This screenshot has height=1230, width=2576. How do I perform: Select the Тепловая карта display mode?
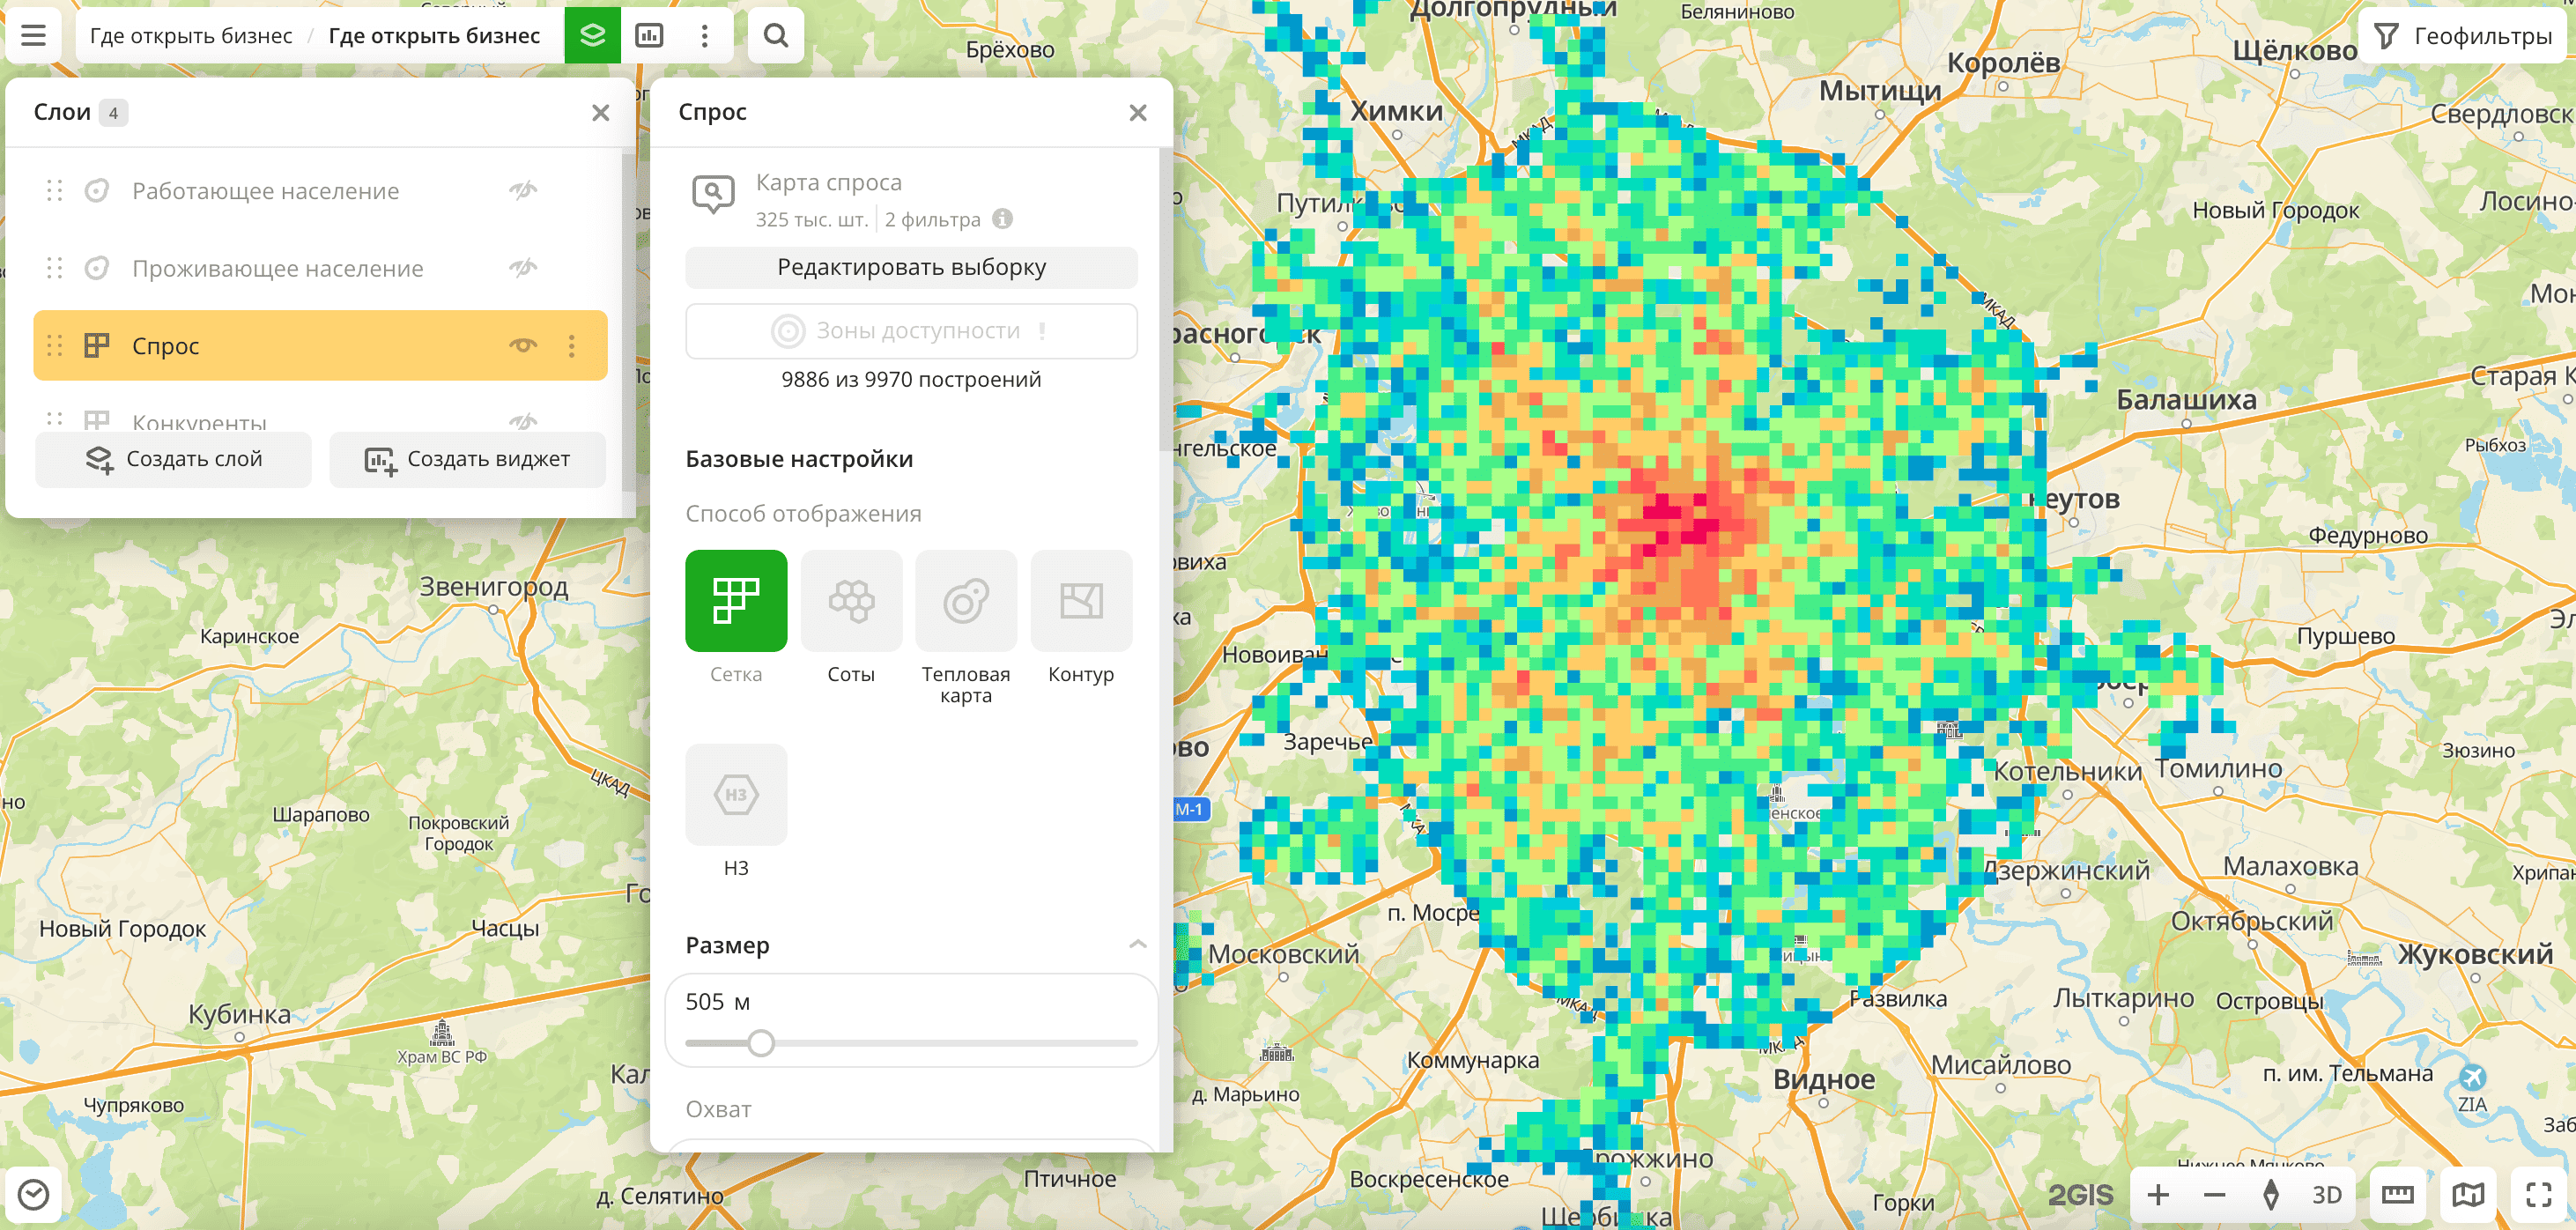(965, 601)
